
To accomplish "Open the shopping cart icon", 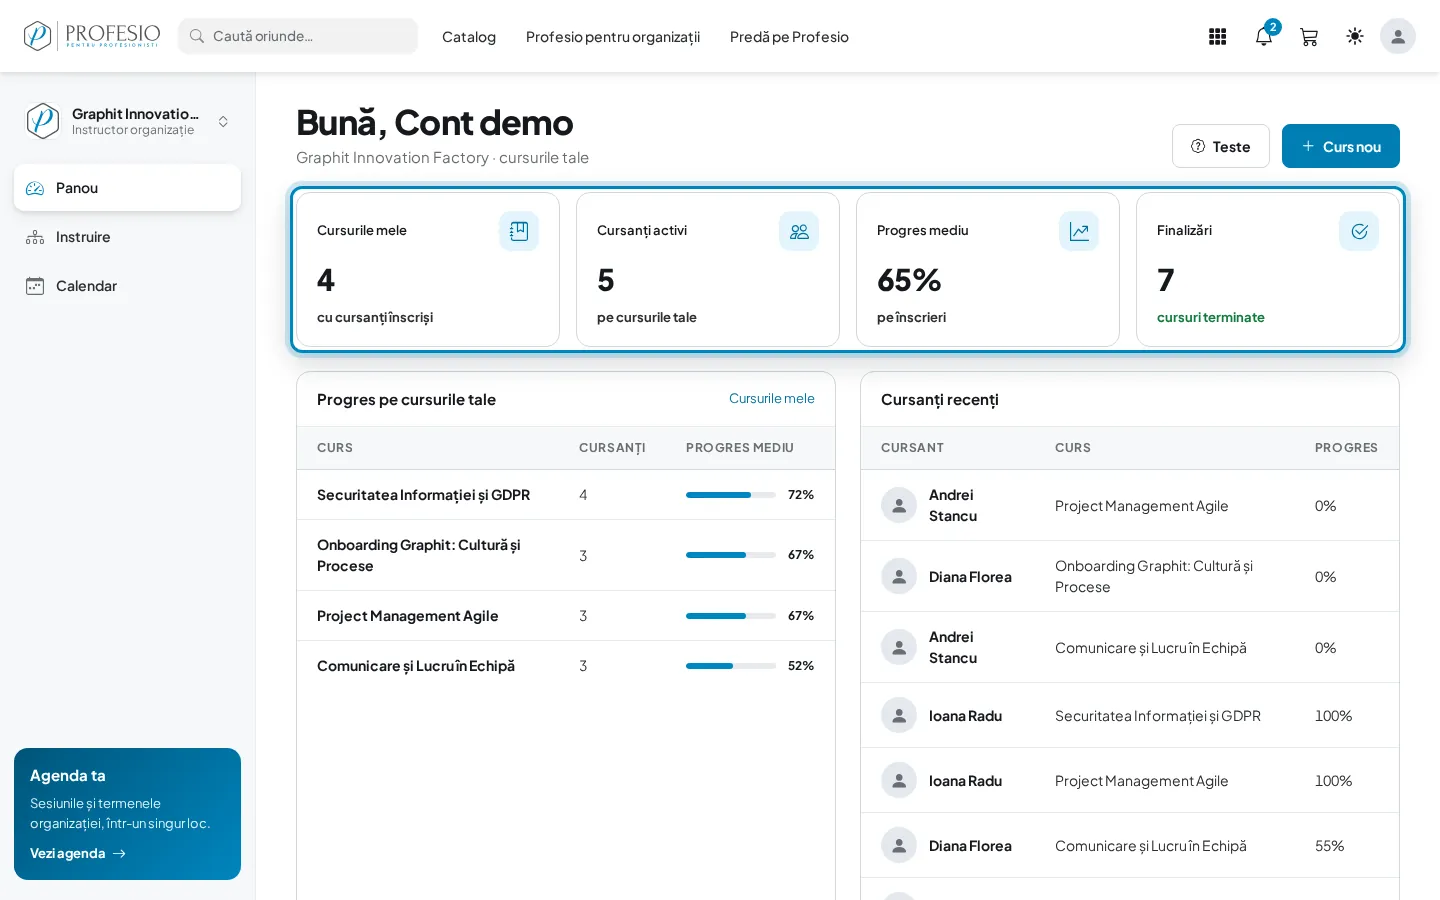I will (x=1308, y=37).
